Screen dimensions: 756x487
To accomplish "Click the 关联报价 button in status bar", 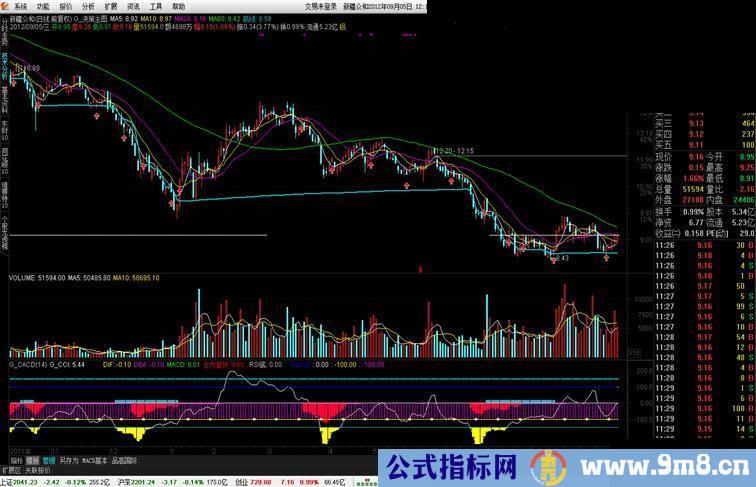I will point(38,469).
